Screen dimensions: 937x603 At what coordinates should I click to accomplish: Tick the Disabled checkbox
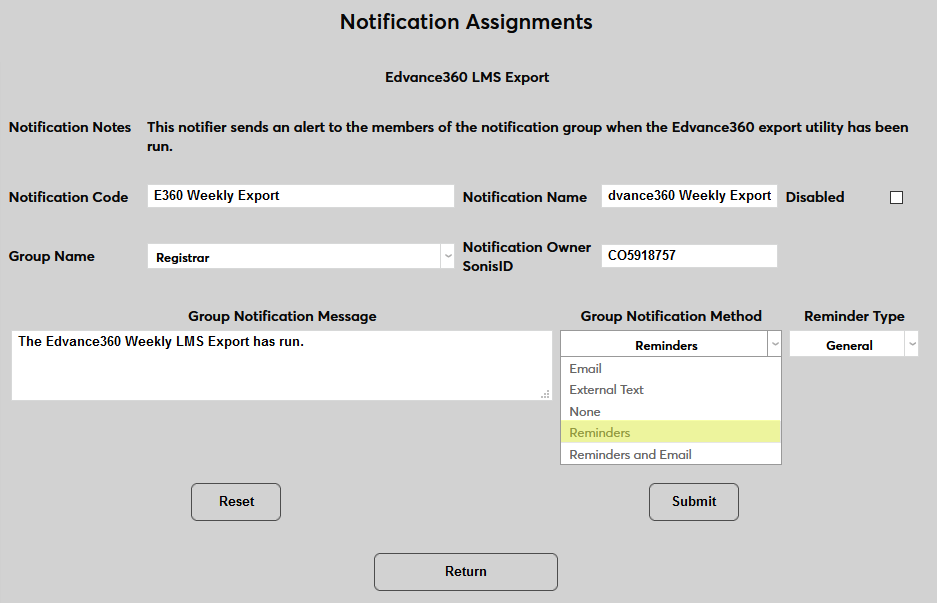coord(896,197)
